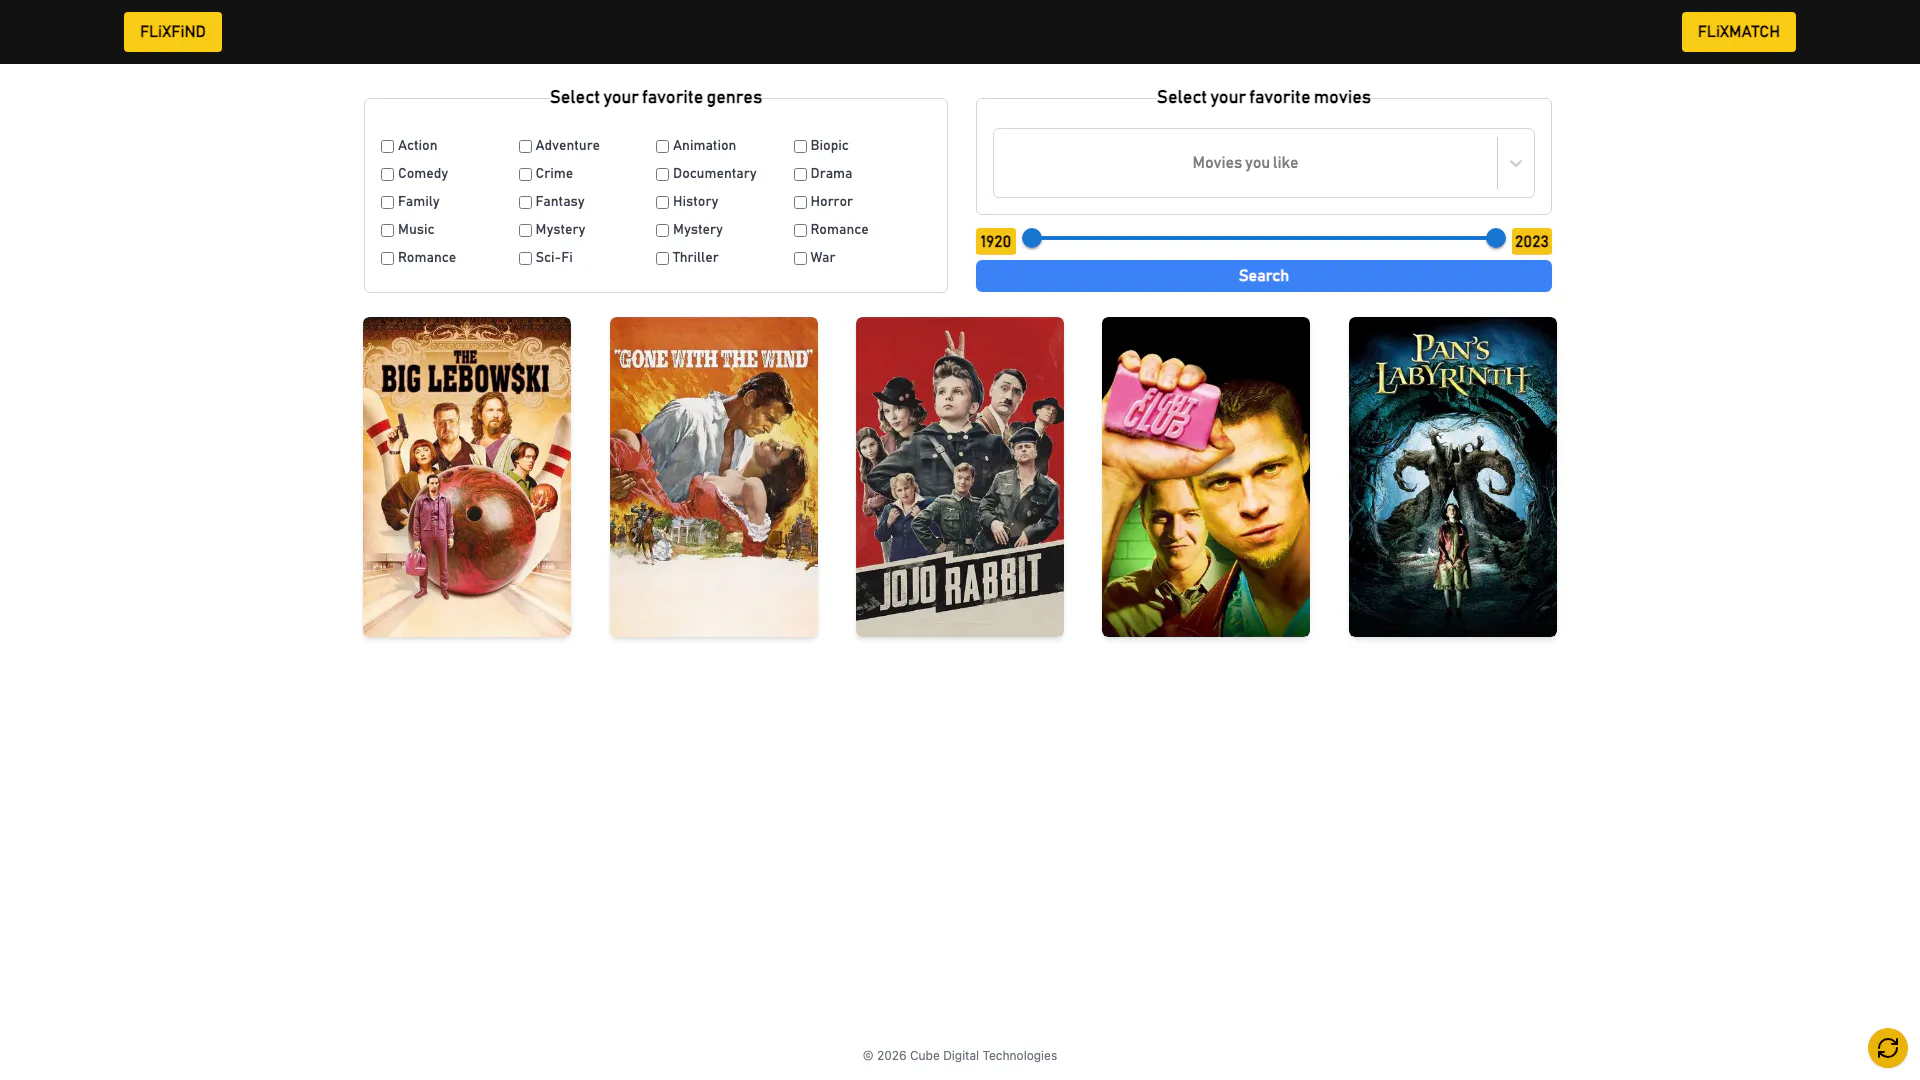This screenshot has height=1080, width=1920.
Task: Click the Pan's Labyrinth poster
Action: (x=1452, y=477)
